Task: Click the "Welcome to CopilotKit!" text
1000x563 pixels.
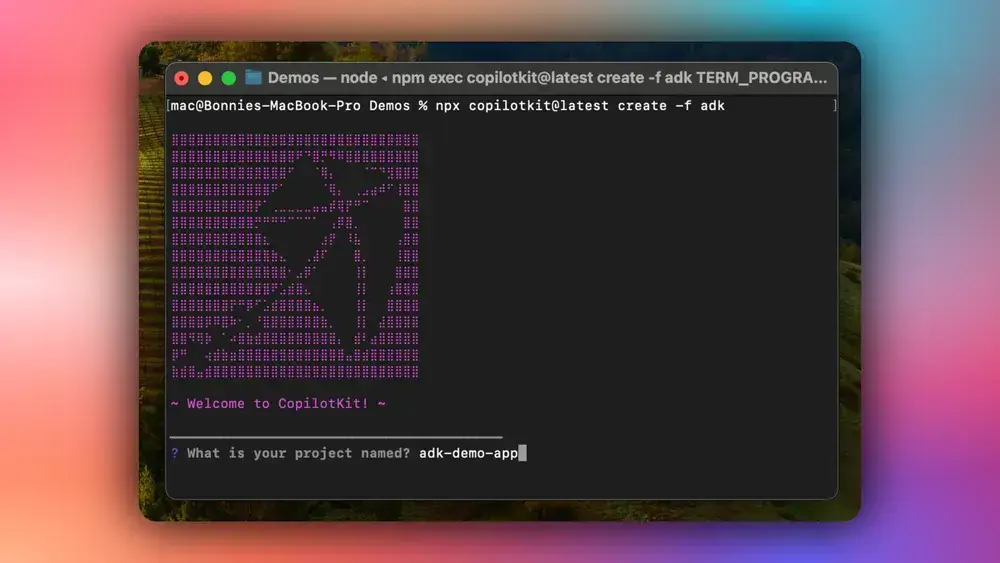Action: pos(278,404)
